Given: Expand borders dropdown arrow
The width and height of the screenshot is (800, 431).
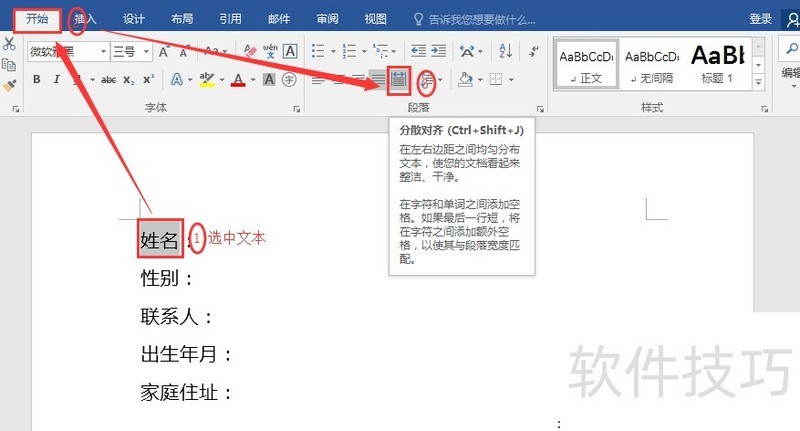Looking at the screenshot, I should 511,79.
